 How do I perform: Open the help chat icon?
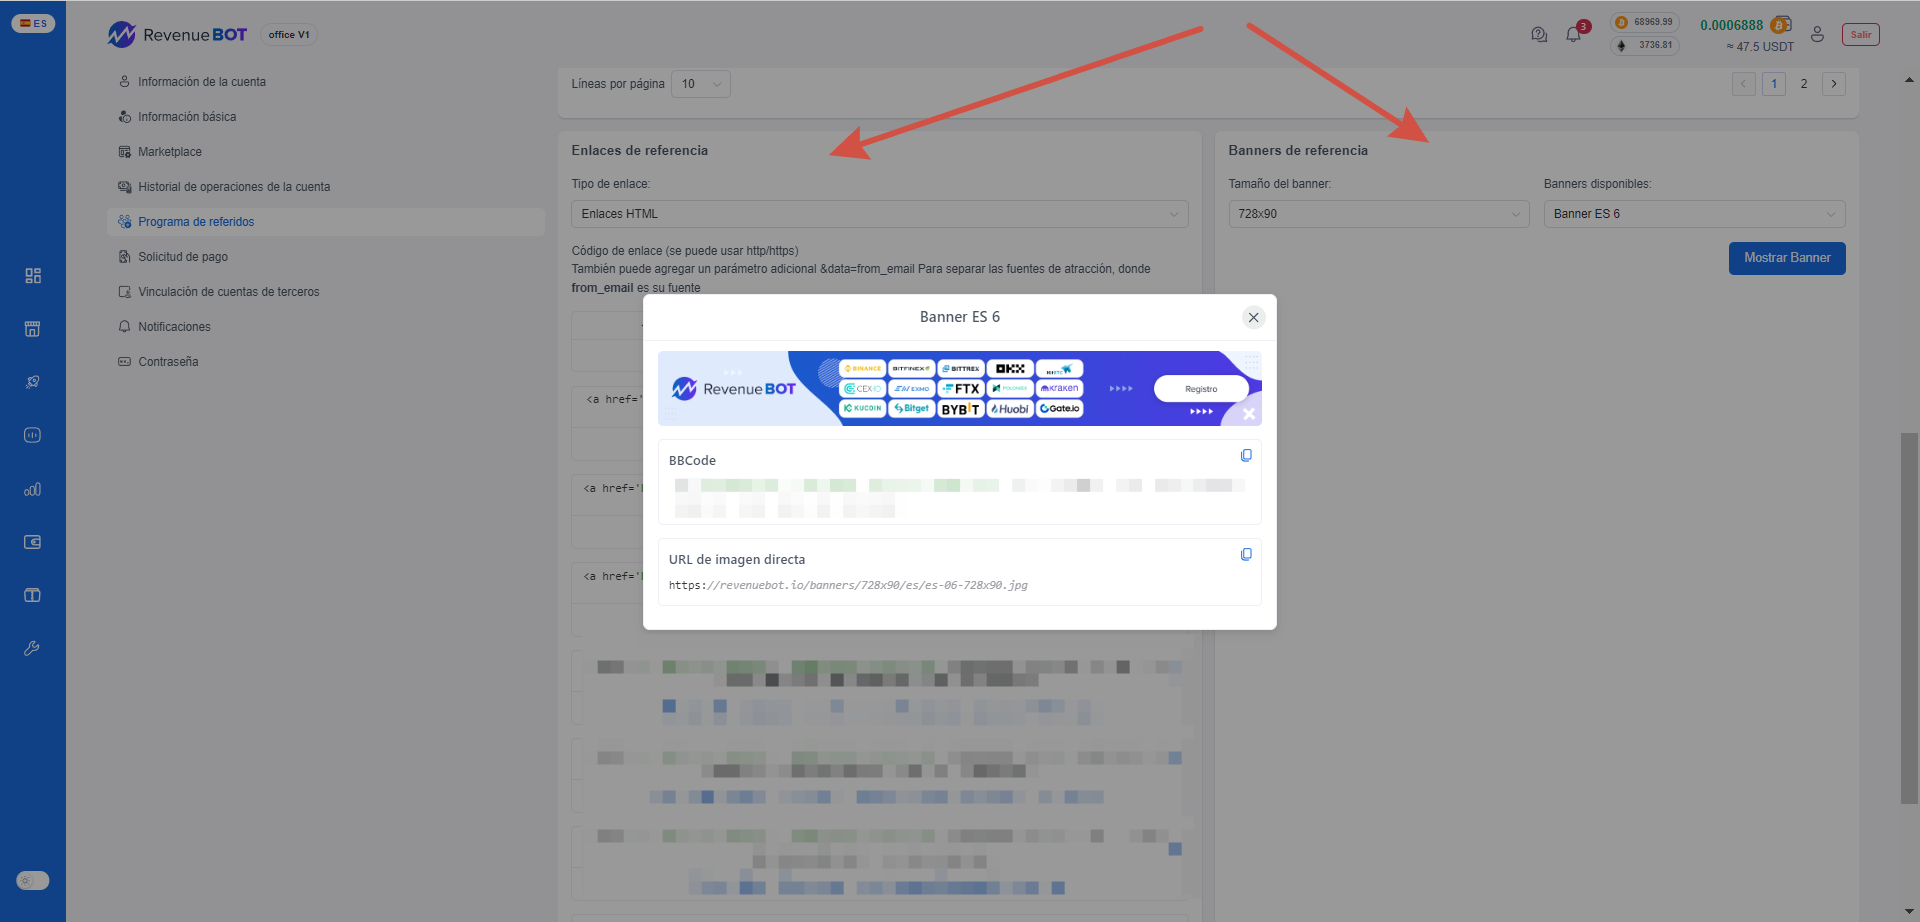point(1539,35)
